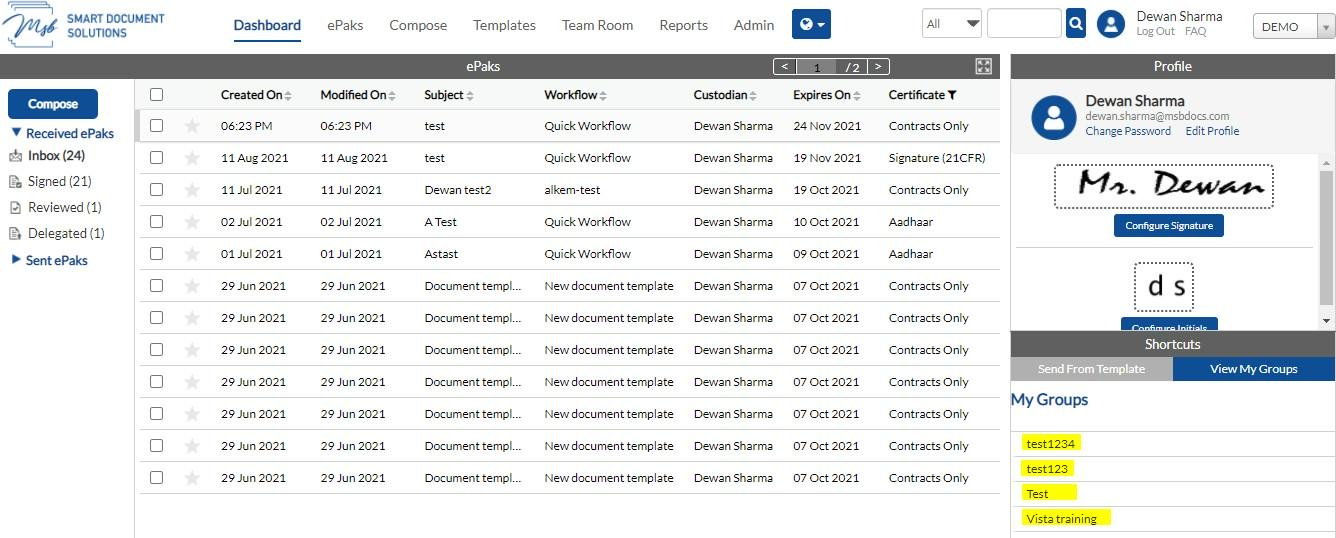Viewport: 1336px width, 538px height.
Task: Star the Dewan test2 ePak
Action: coord(192,190)
